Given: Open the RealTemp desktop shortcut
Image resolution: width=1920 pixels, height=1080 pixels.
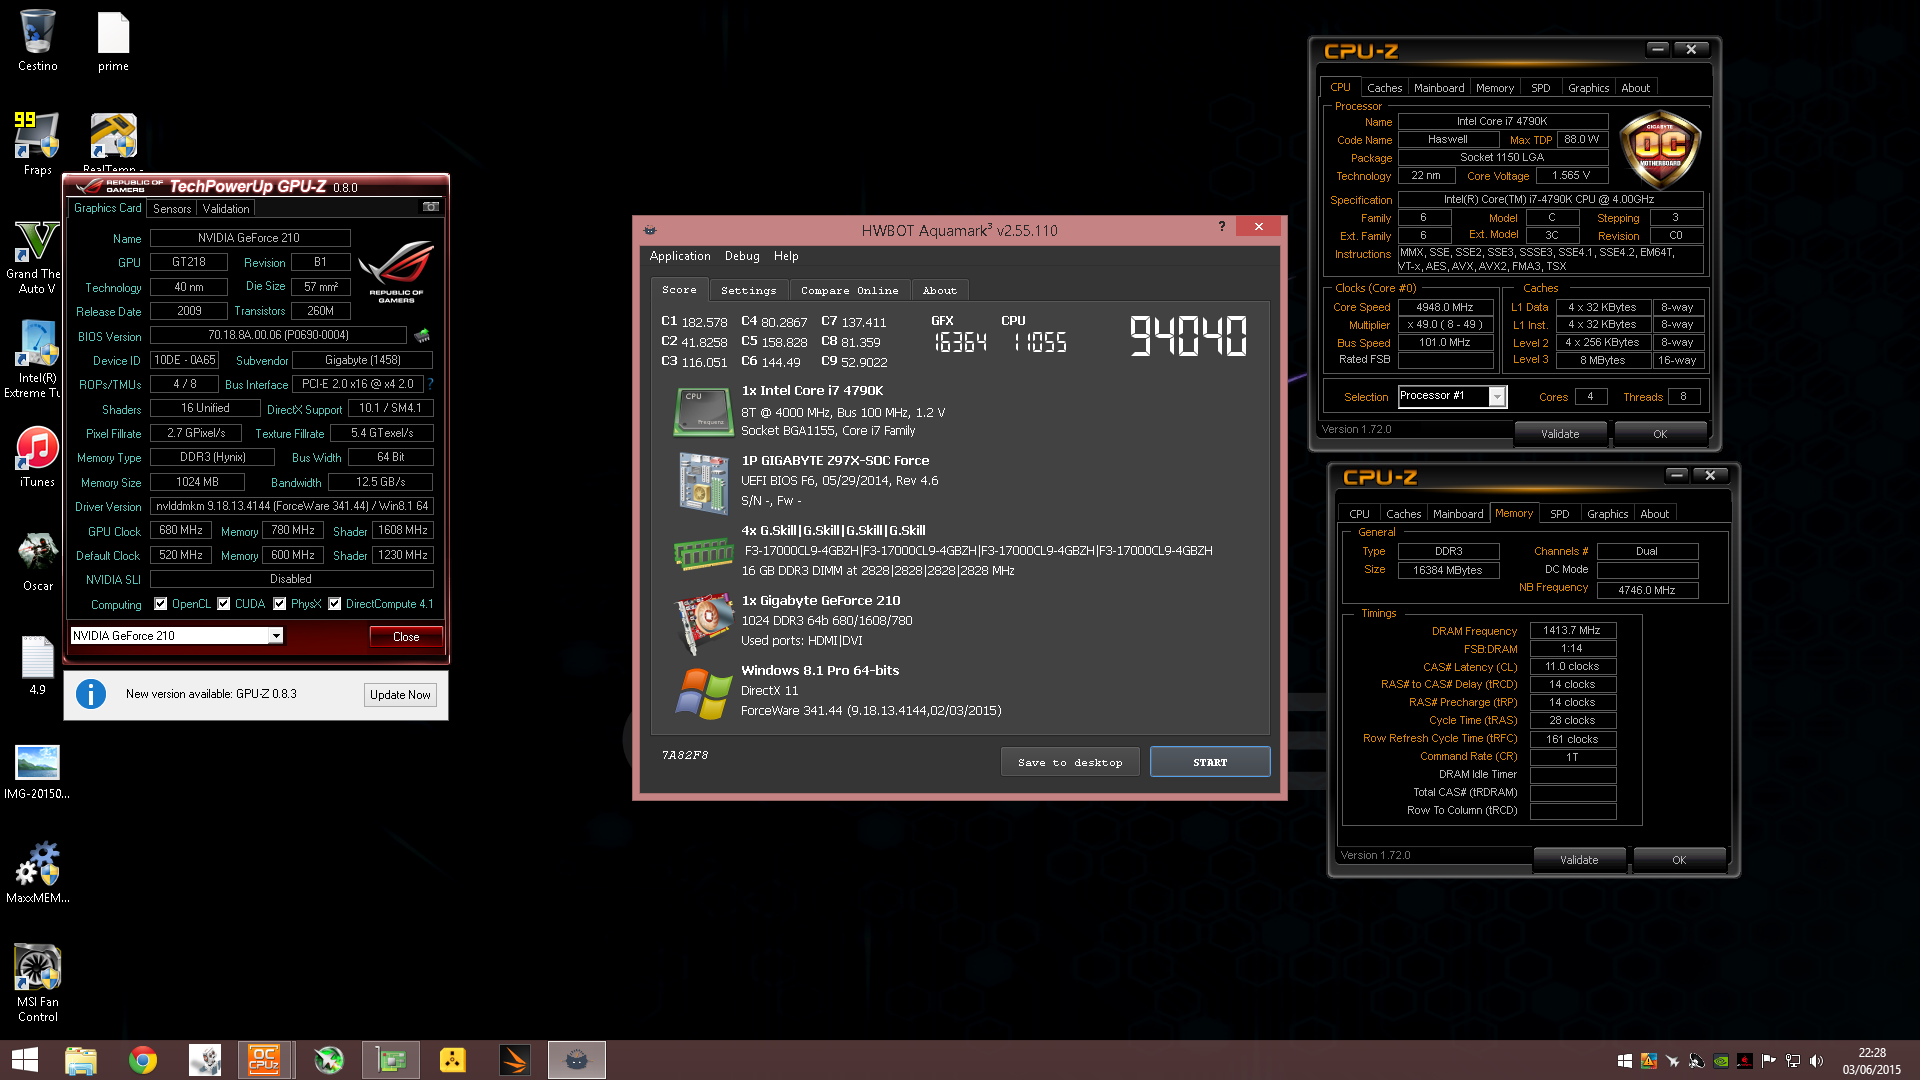Looking at the screenshot, I should pyautogui.click(x=113, y=141).
